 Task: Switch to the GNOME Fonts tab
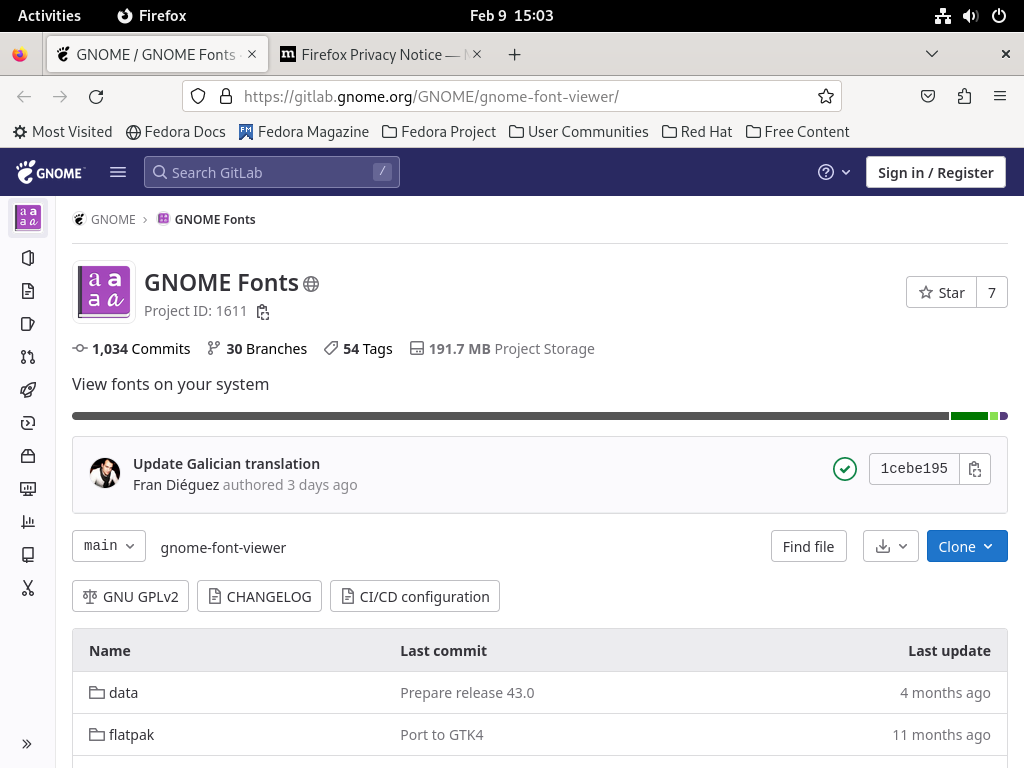(157, 55)
